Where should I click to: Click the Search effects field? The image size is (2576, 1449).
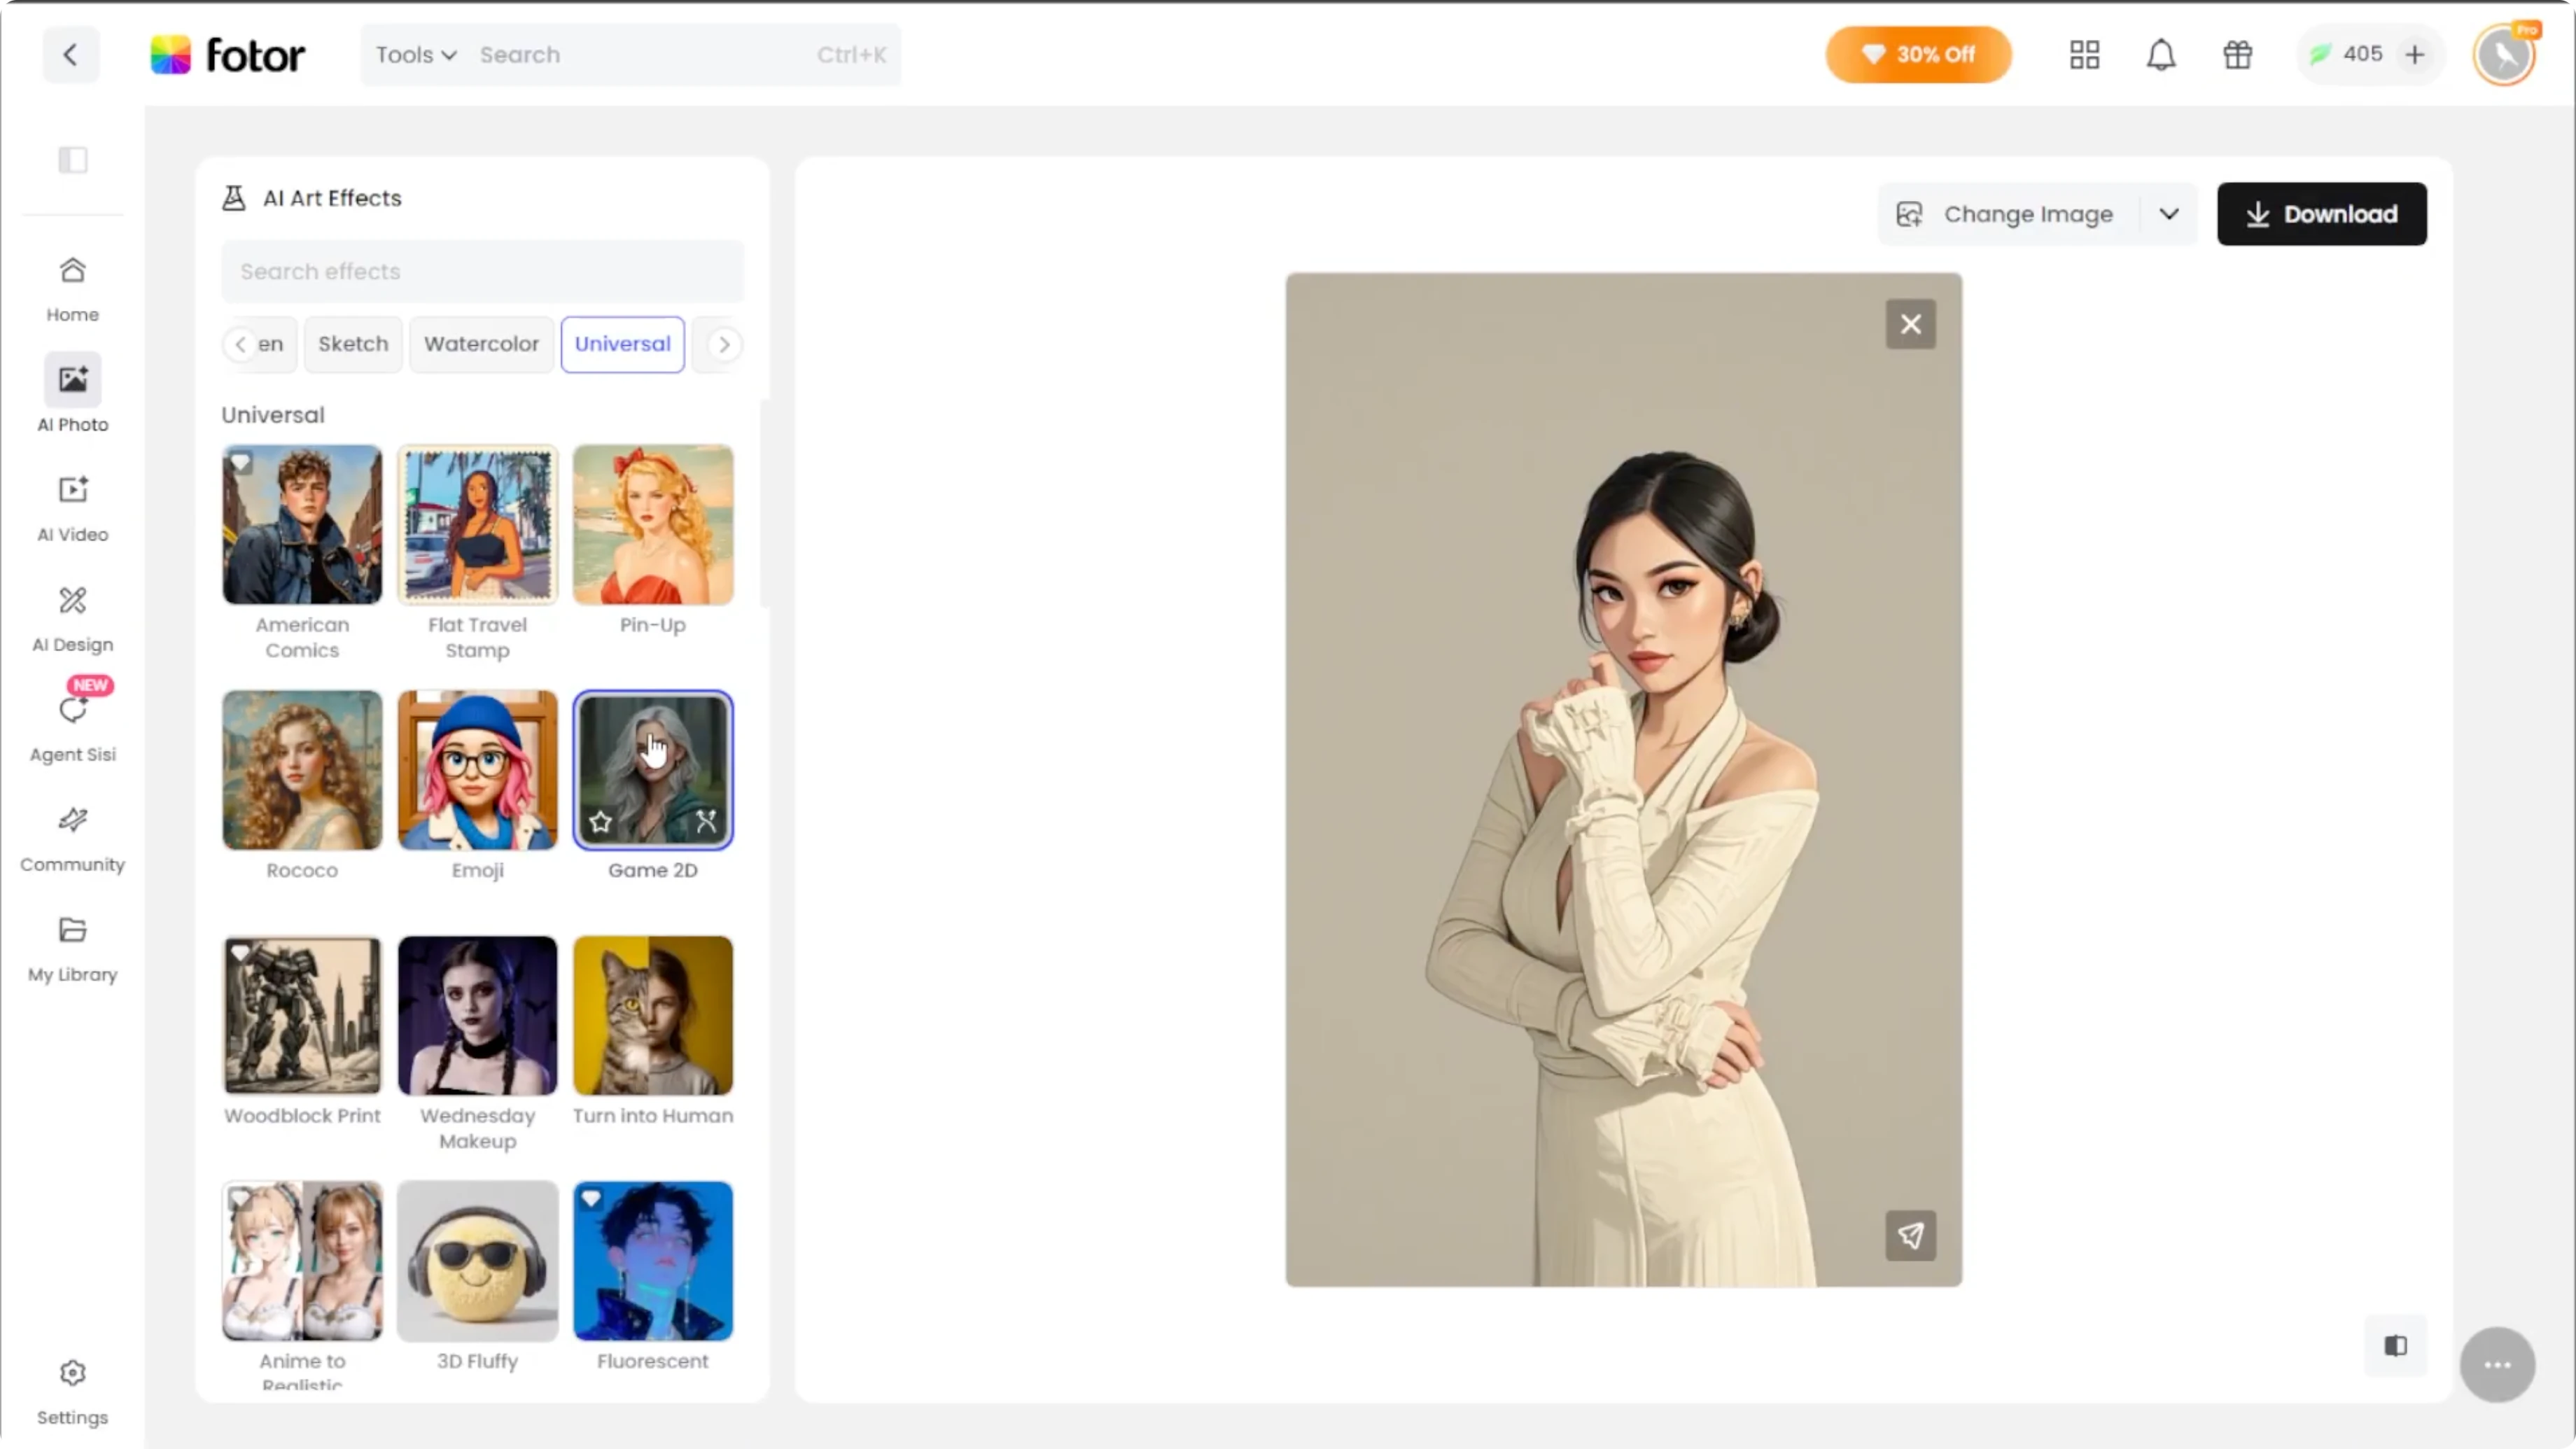point(482,271)
